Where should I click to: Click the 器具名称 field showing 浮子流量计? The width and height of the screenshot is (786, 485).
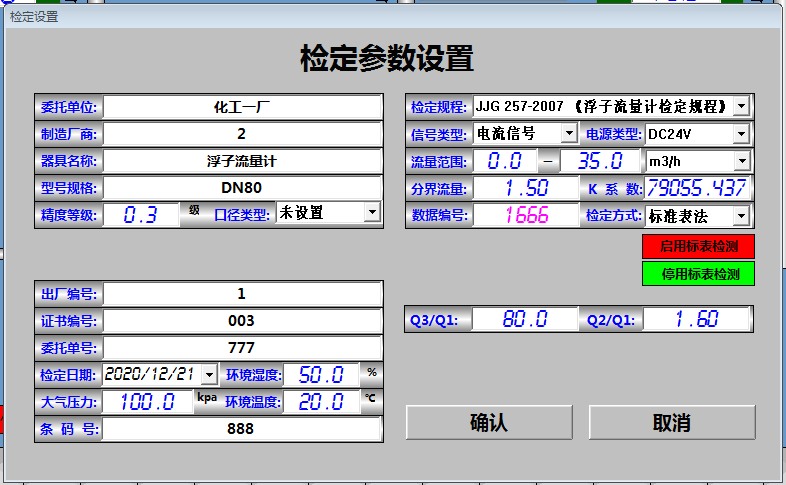coord(243,160)
